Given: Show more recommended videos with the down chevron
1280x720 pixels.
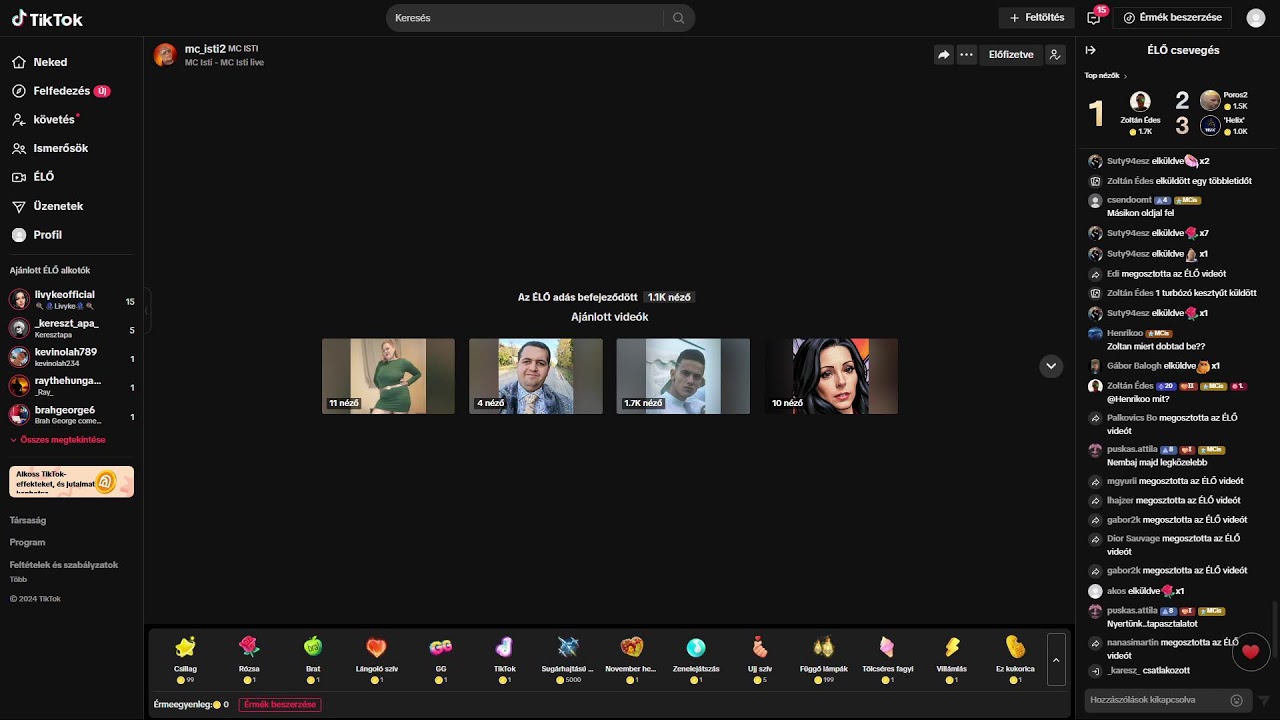Looking at the screenshot, I should (x=1051, y=366).
